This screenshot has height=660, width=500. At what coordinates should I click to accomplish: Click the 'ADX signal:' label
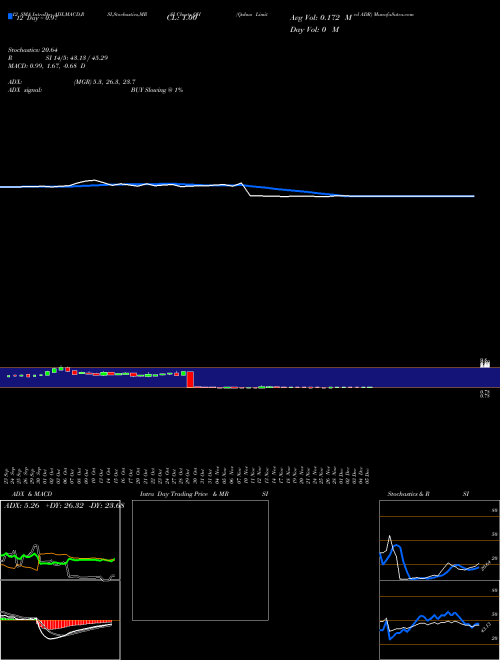[25, 90]
